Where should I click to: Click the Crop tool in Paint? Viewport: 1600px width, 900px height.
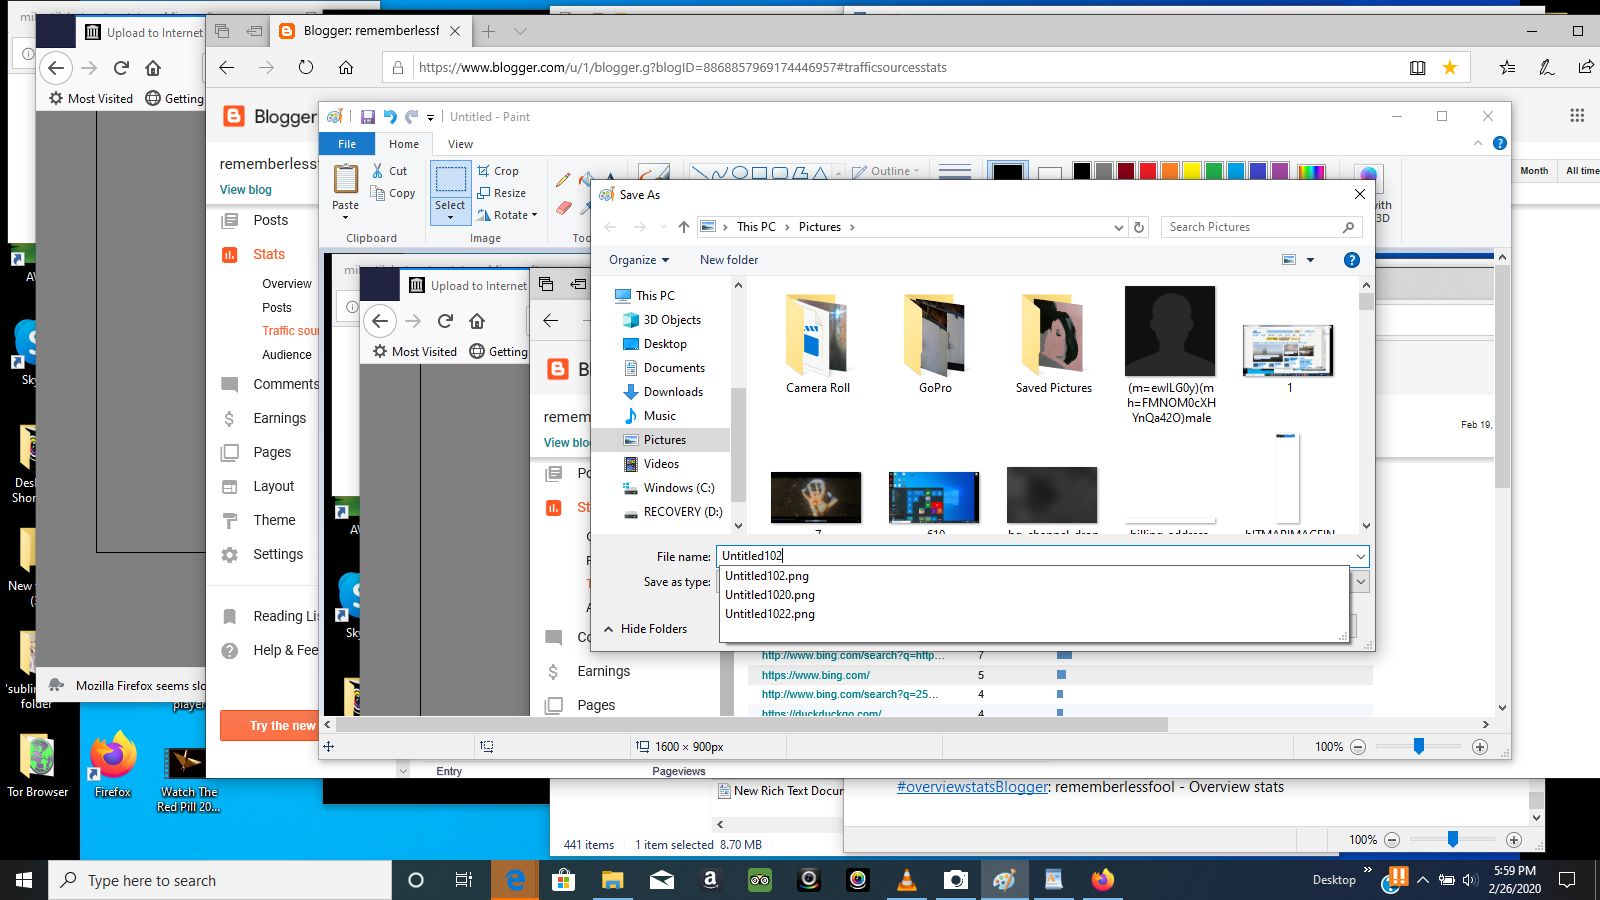coord(498,171)
